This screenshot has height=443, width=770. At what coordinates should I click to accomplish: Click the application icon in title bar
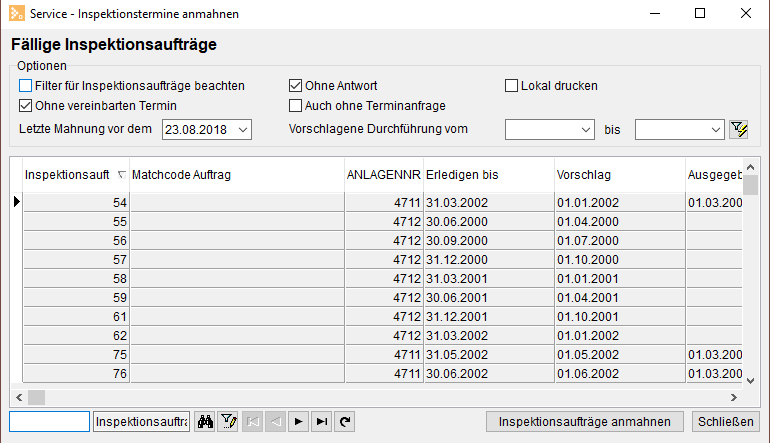15,14
